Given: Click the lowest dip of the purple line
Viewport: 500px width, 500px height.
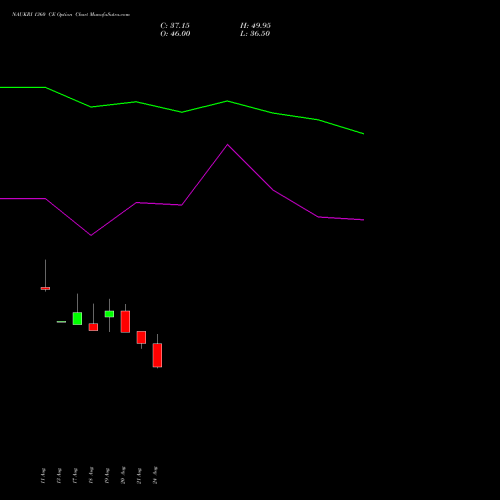Looking at the screenshot, I should point(91,235).
